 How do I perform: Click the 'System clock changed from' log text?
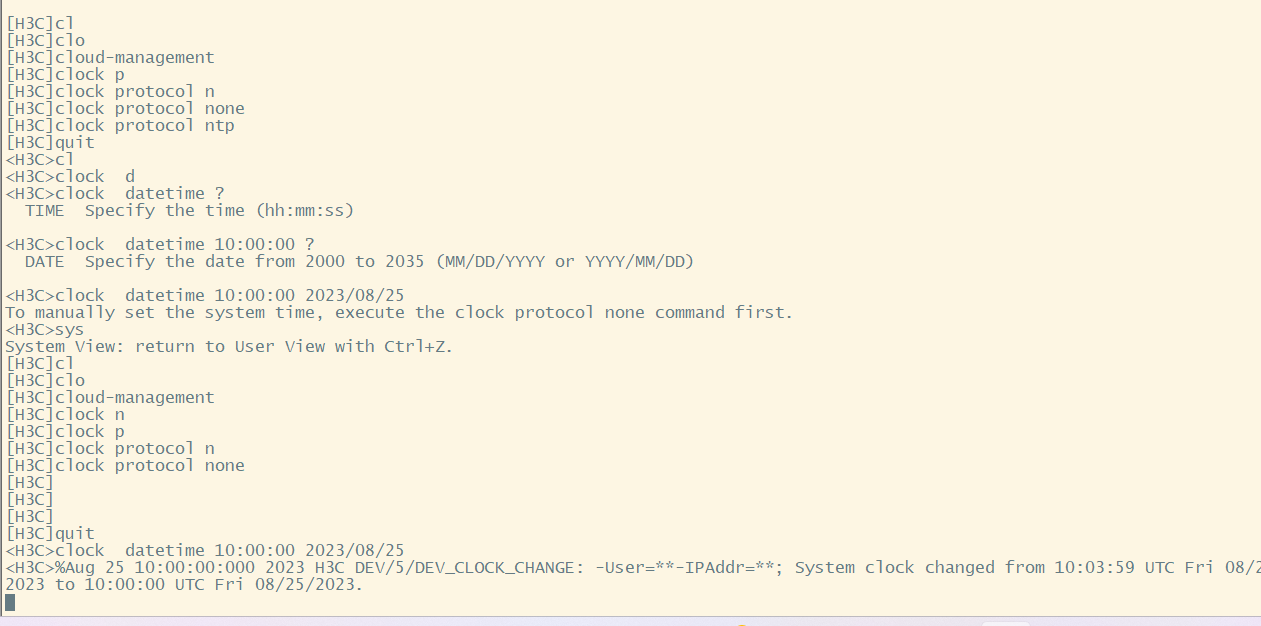(919, 568)
